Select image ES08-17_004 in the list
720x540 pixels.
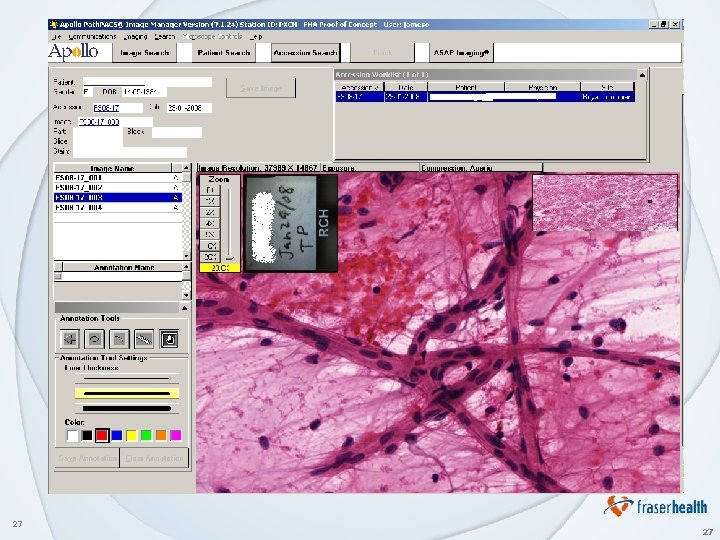tap(118, 208)
